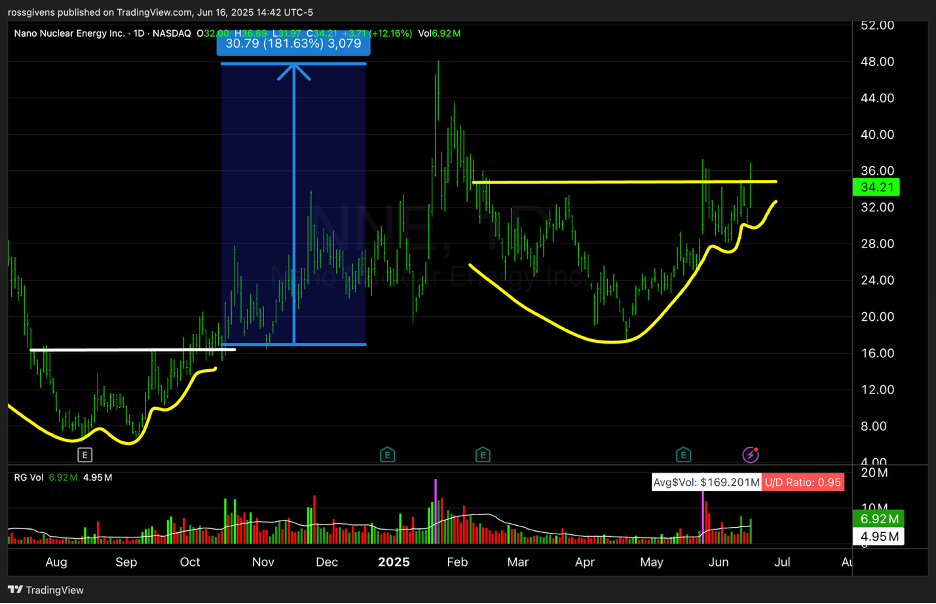This screenshot has height=604, width=936.
Task: Click the 1D interval in the chart legend
Action: (138, 33)
